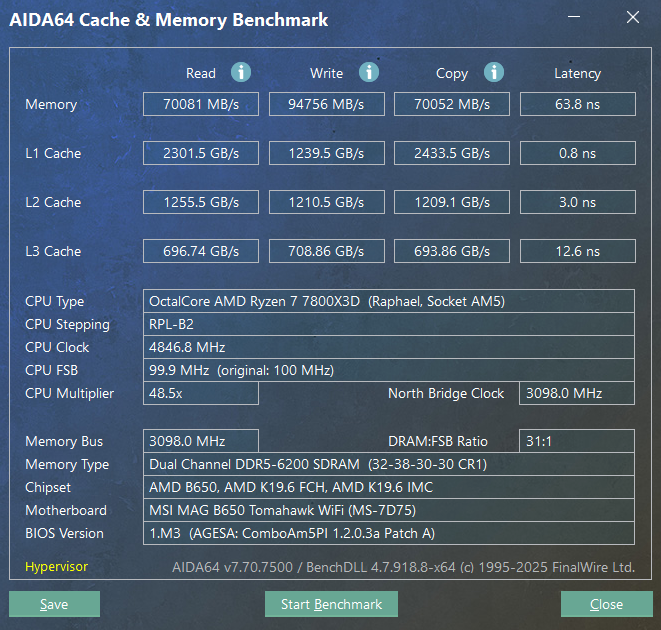The height and width of the screenshot is (630, 661).
Task: Click BIOS Version field 1.M3
Action: [x=389, y=533]
